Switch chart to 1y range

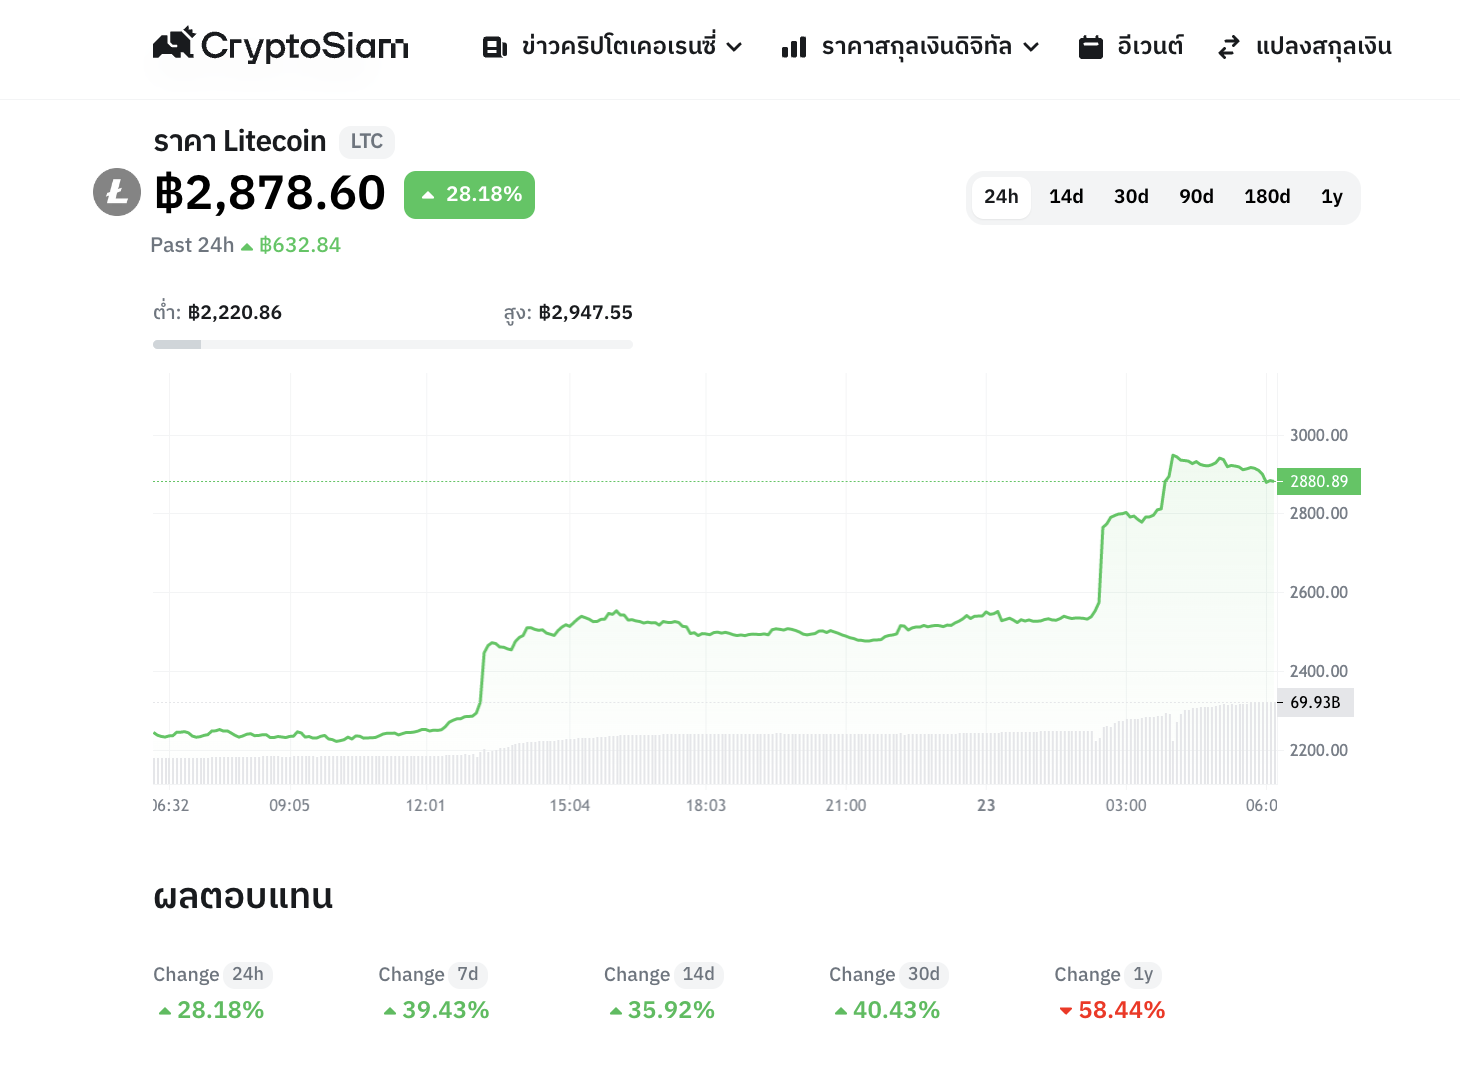[1331, 197]
